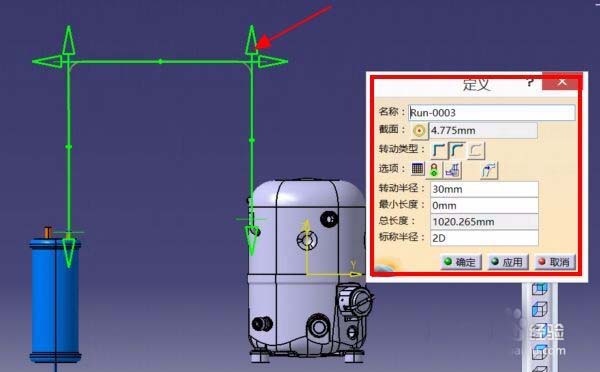
Task: Click the 选项 label text
Action: (x=389, y=168)
